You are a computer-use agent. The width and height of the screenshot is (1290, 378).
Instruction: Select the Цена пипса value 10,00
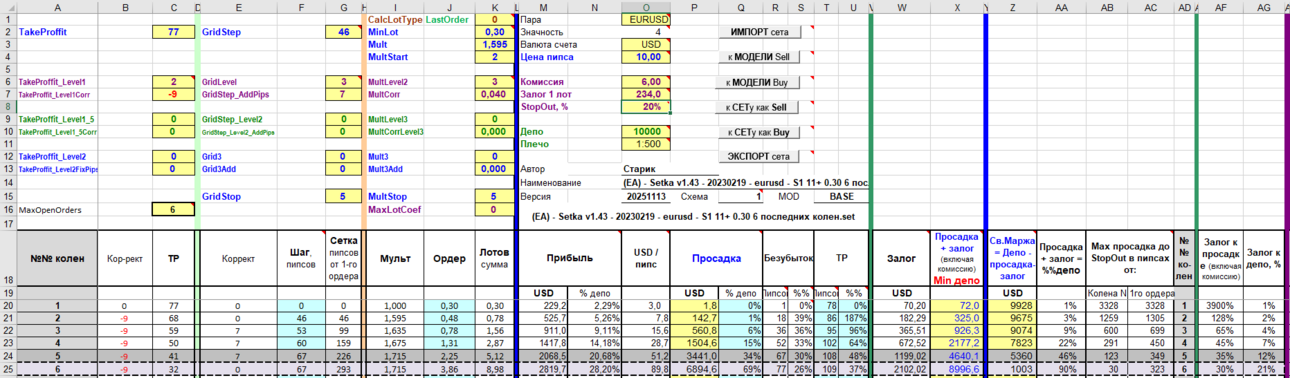click(x=645, y=57)
